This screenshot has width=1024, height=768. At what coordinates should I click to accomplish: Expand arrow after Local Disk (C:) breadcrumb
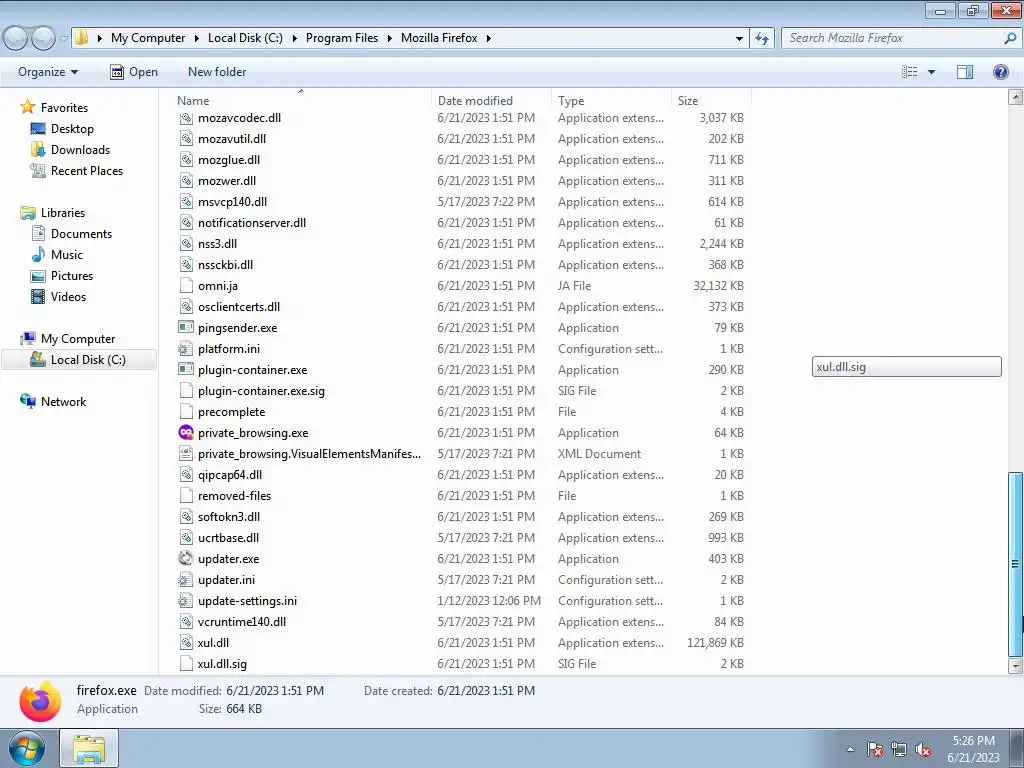click(294, 38)
